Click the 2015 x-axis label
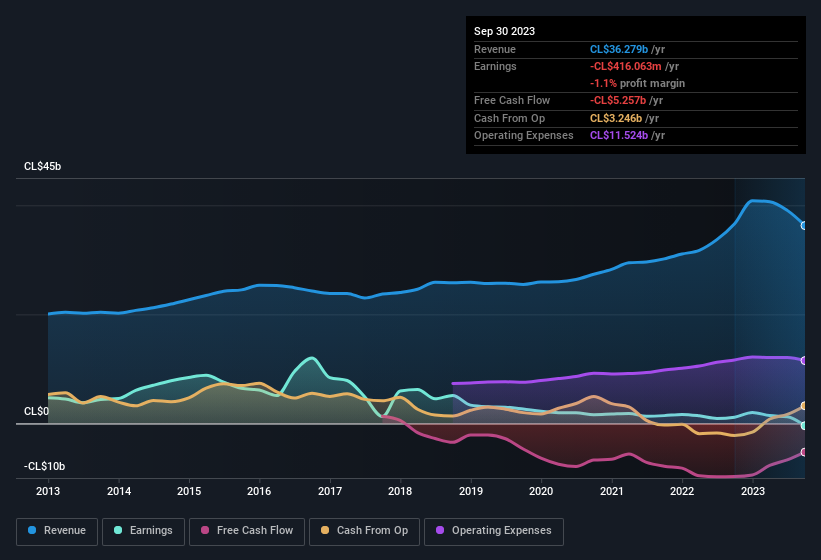 pyautogui.click(x=189, y=491)
